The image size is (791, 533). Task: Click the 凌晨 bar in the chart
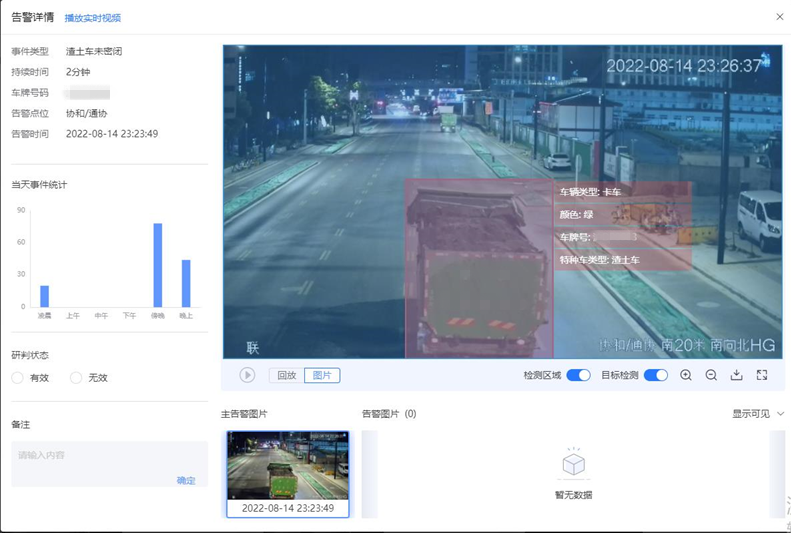[x=44, y=297]
